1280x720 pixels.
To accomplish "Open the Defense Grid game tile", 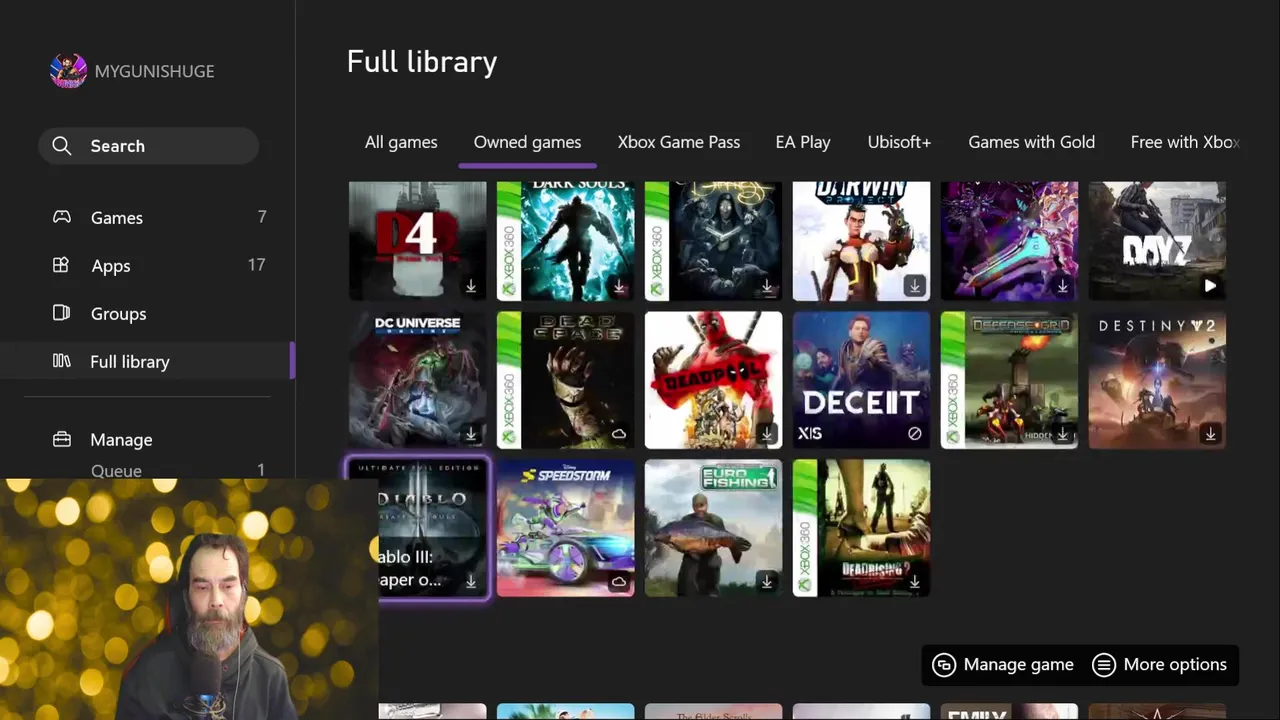I will click(1009, 380).
